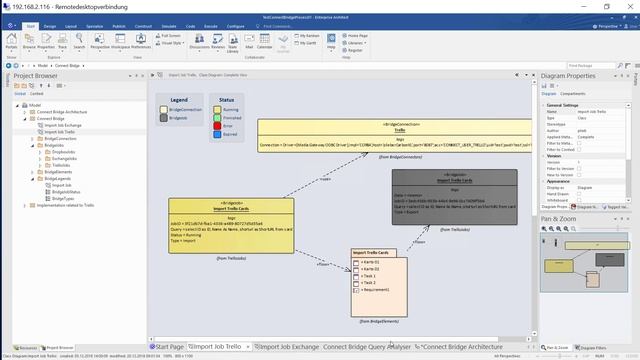Toggle Filter to Version checkbox
Viewport: 640px width, 360px height.
click(x=579, y=169)
